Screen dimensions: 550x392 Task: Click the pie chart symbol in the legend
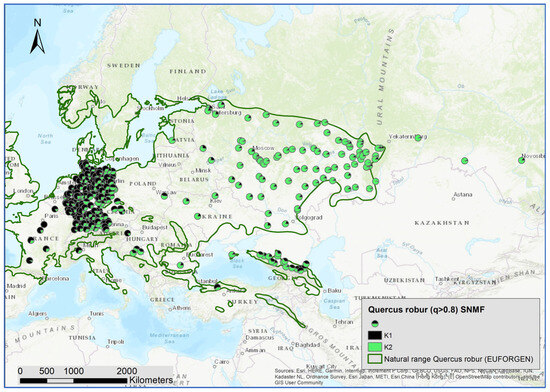(375, 324)
